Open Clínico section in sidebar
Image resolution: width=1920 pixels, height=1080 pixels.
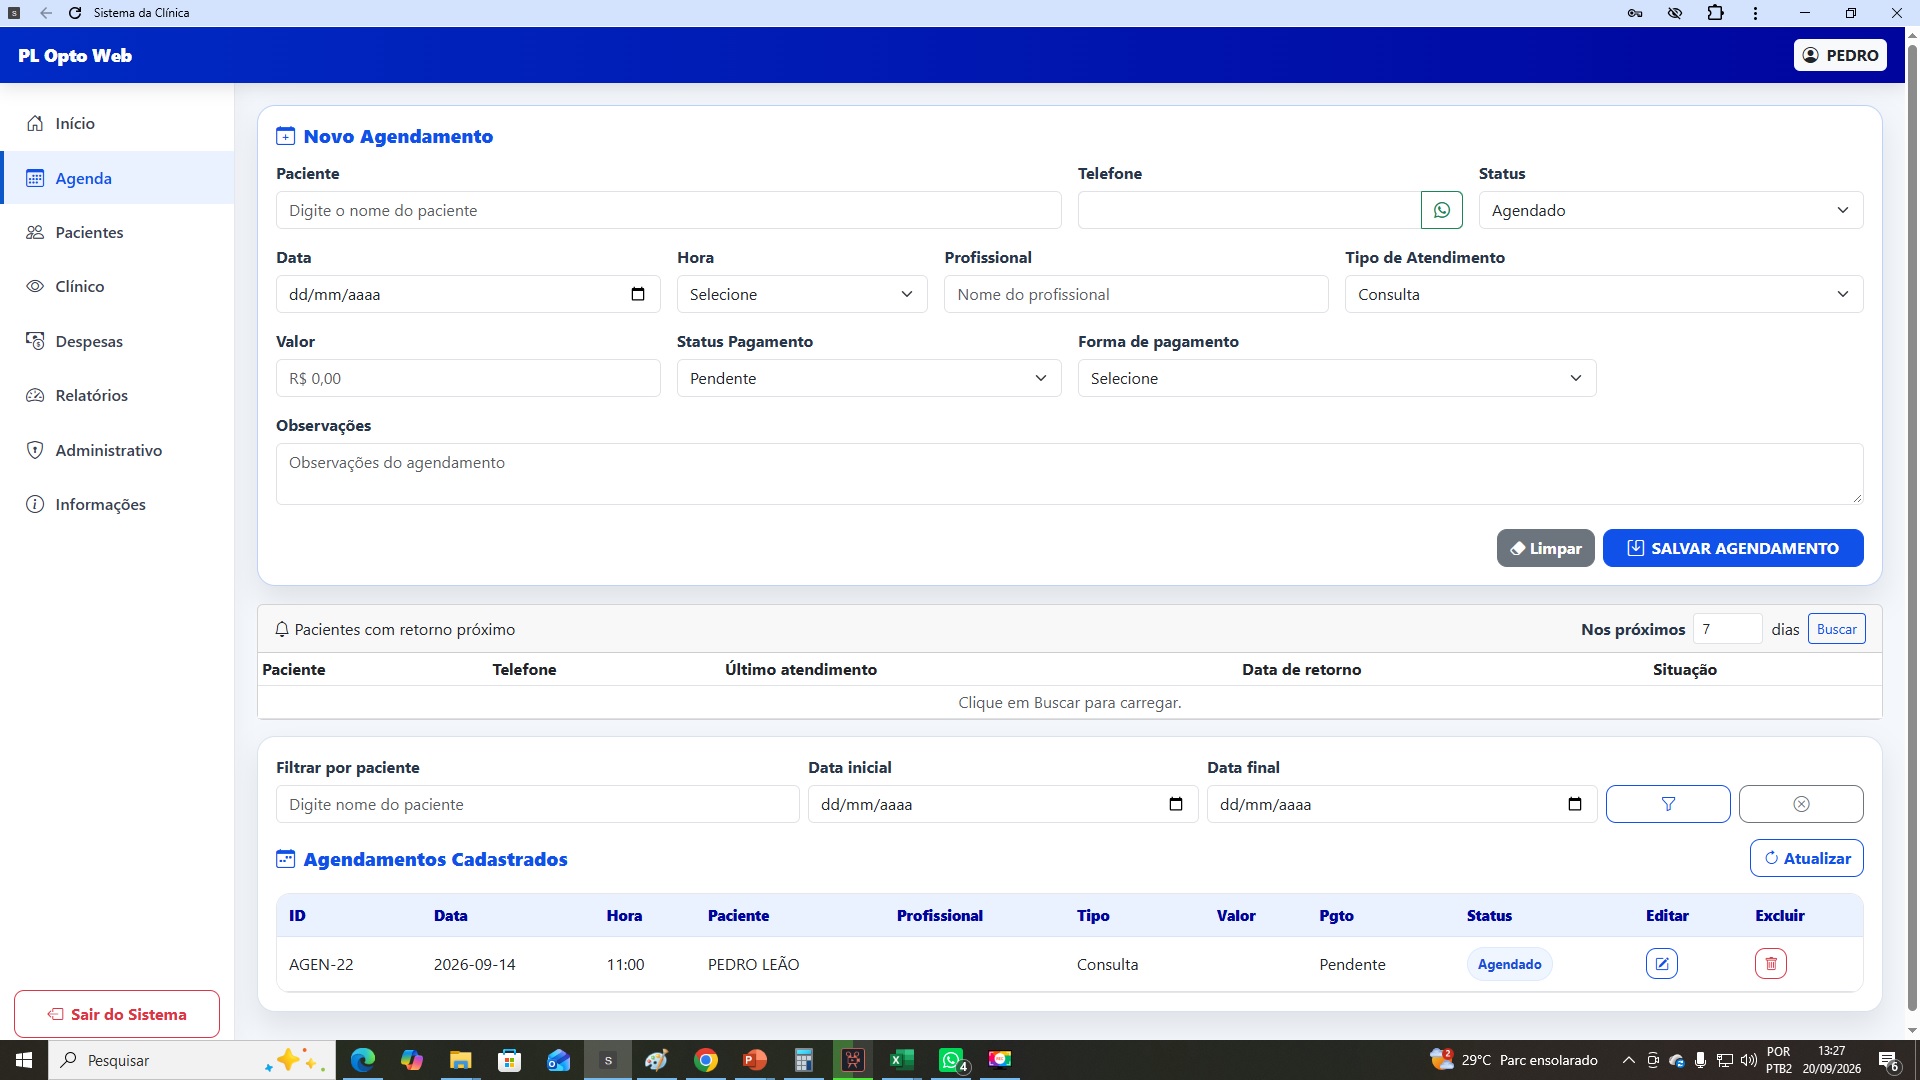tap(117, 286)
